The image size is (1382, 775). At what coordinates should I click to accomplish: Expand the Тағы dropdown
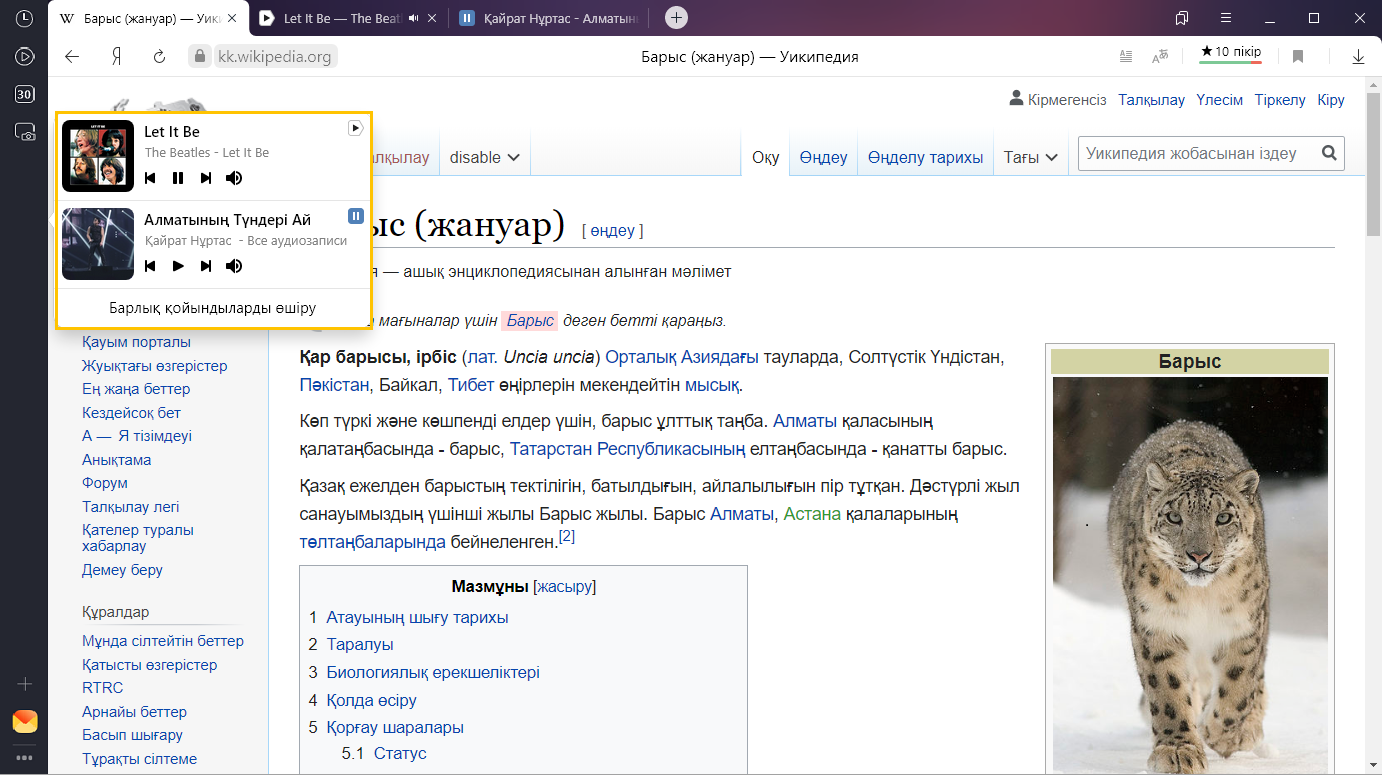(x=1030, y=157)
